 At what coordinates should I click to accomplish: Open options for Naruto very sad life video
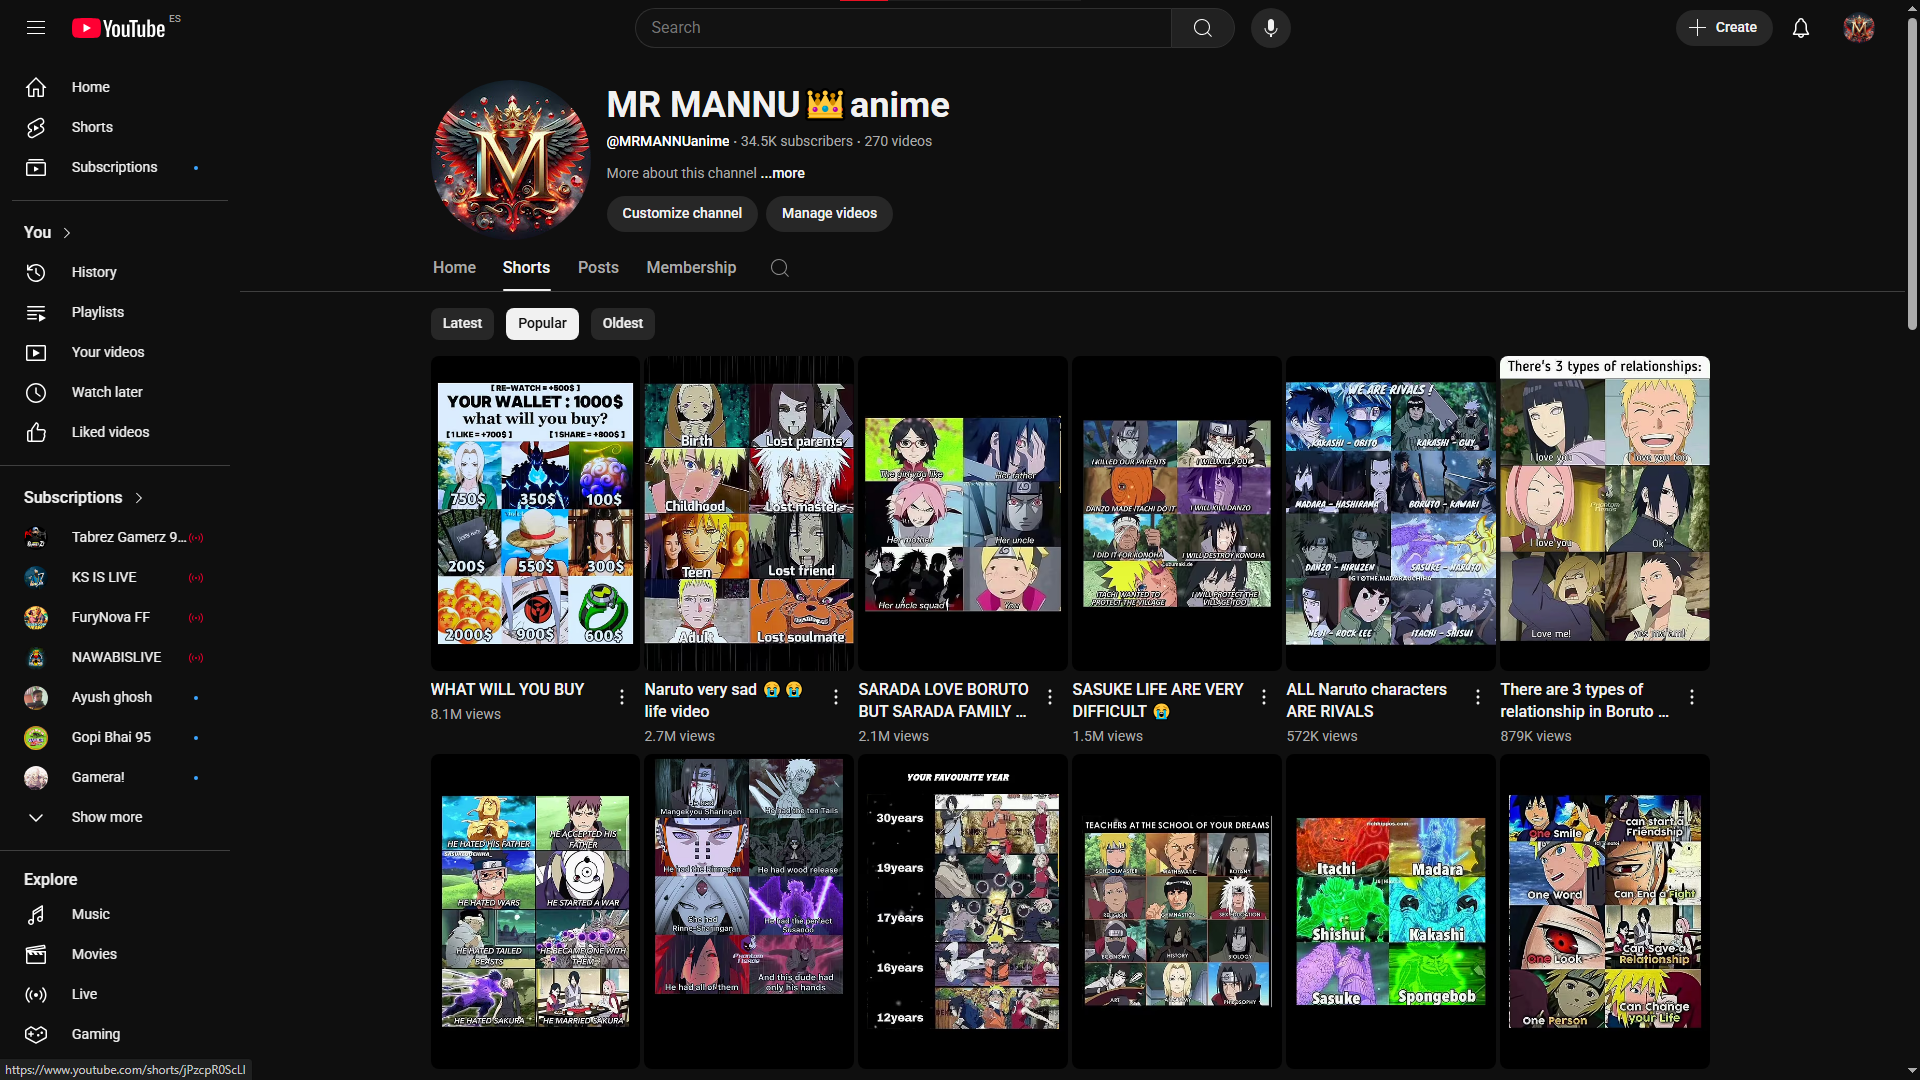point(836,697)
